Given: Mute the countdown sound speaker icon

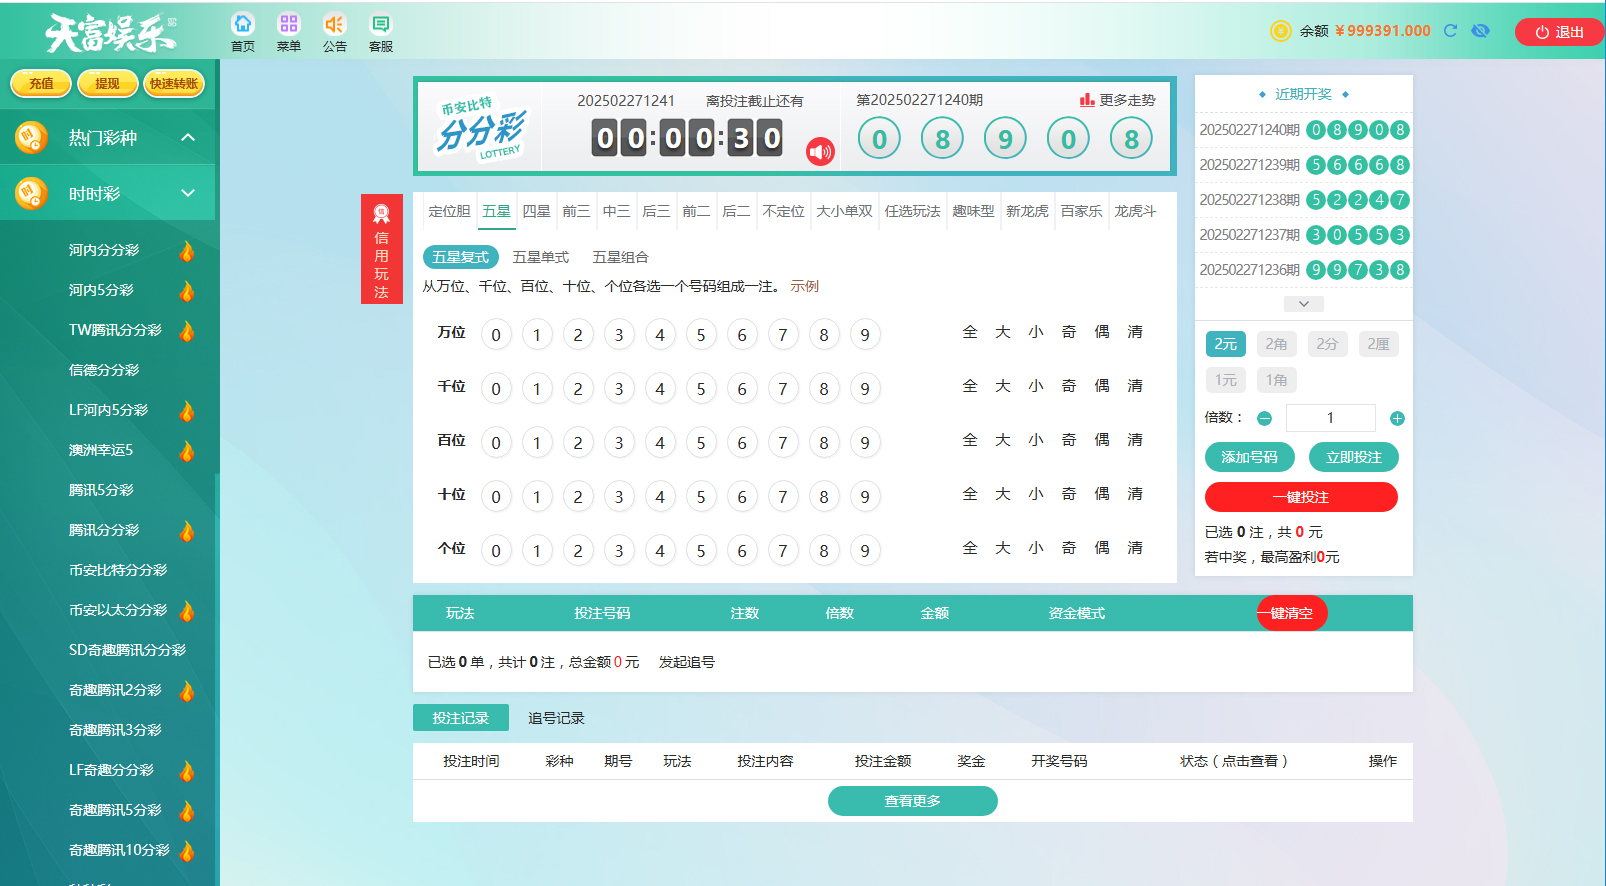Looking at the screenshot, I should (x=820, y=151).
